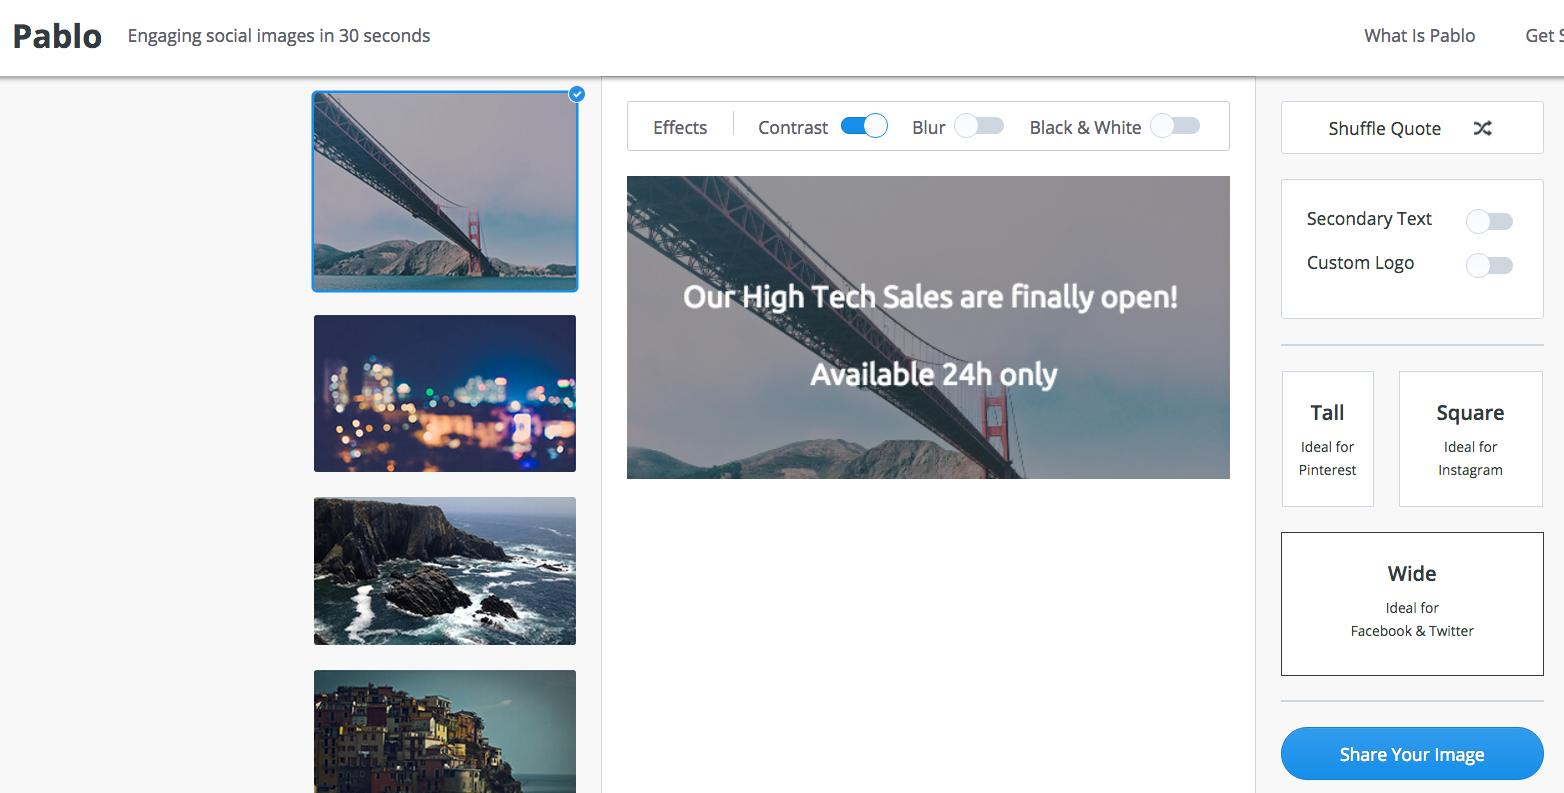Enable the Blur effect toggle
Screen dimensions: 1564x793
(x=979, y=126)
